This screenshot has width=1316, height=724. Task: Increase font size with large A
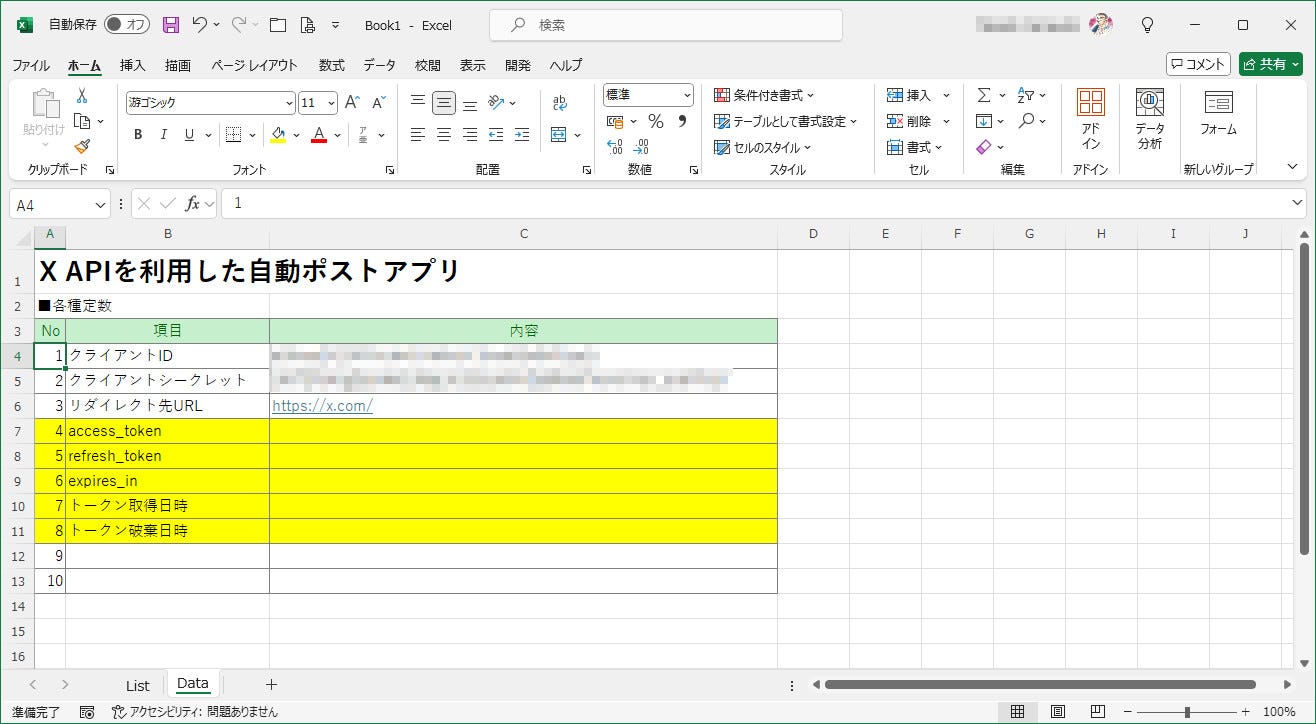click(352, 102)
